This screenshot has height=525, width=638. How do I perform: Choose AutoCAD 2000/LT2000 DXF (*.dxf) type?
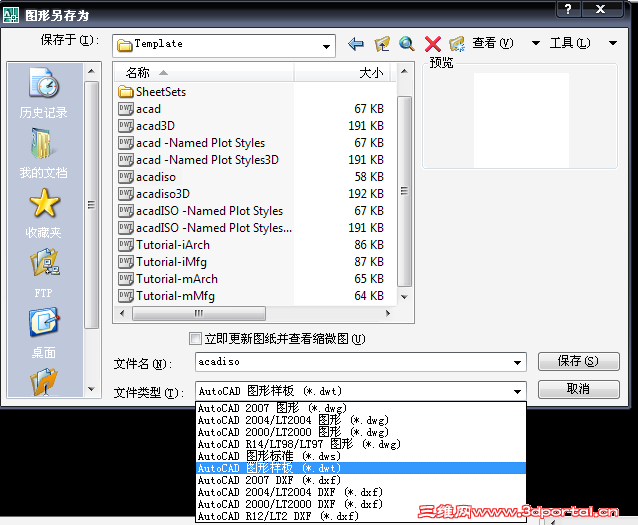(361, 504)
